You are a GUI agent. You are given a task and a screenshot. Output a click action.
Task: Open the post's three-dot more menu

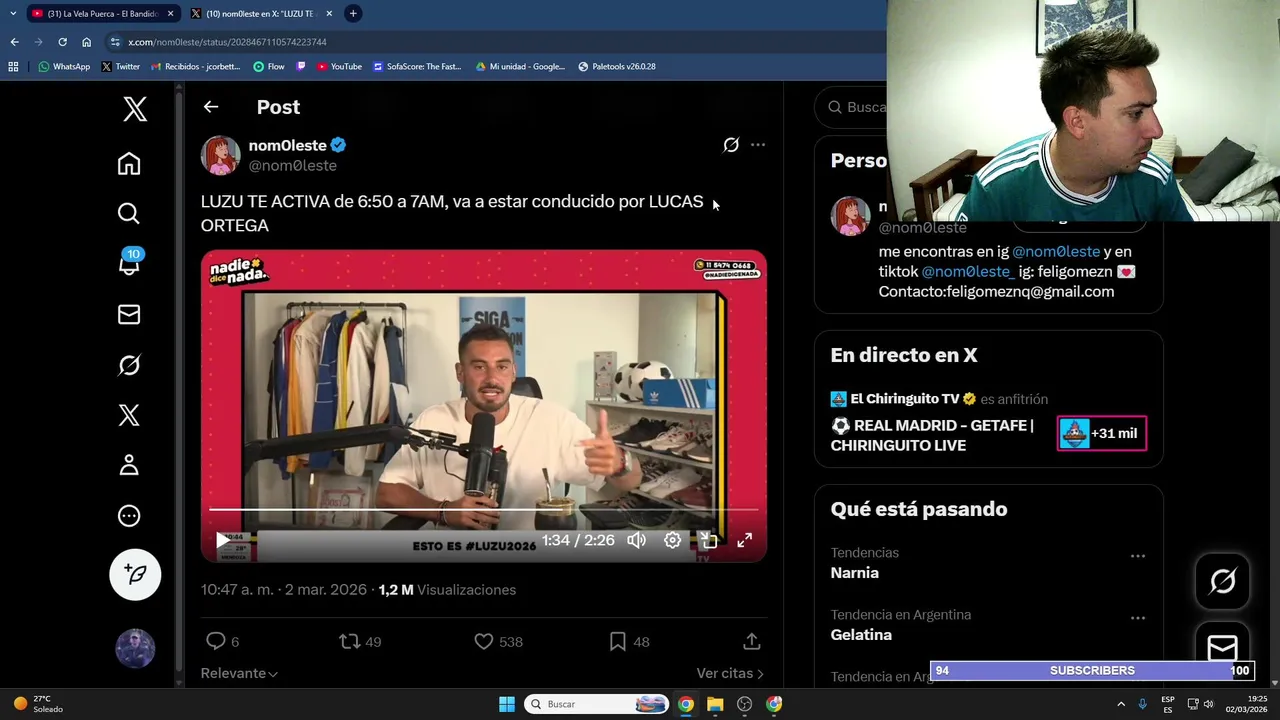click(758, 145)
